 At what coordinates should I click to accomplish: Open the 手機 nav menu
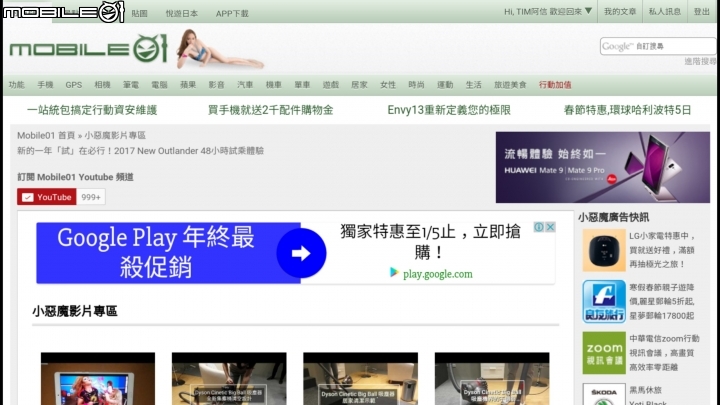pyautogui.click(x=45, y=84)
